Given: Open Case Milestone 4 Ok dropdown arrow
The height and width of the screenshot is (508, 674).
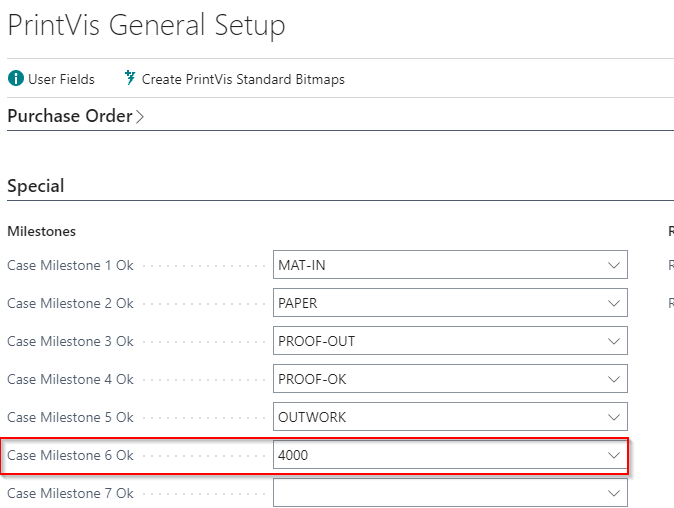Looking at the screenshot, I should pyautogui.click(x=614, y=379).
